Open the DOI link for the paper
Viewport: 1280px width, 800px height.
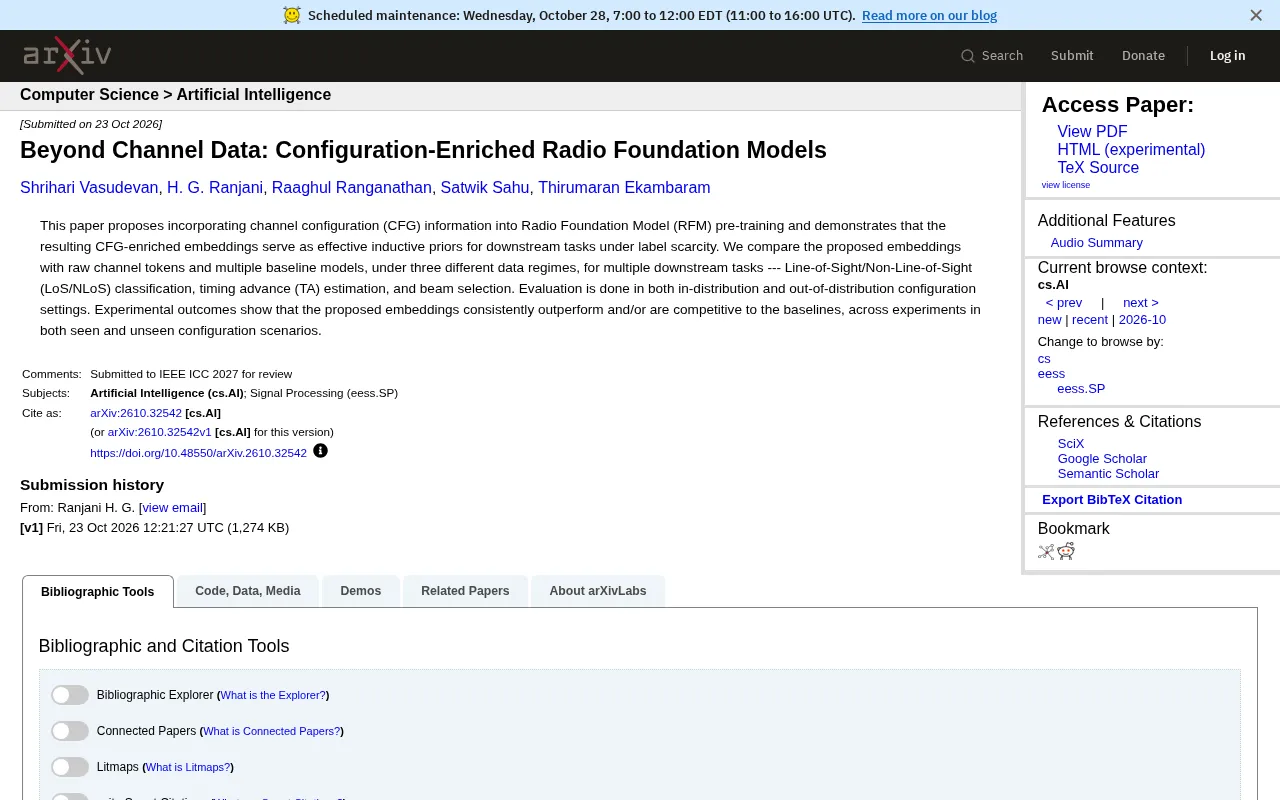click(x=198, y=453)
